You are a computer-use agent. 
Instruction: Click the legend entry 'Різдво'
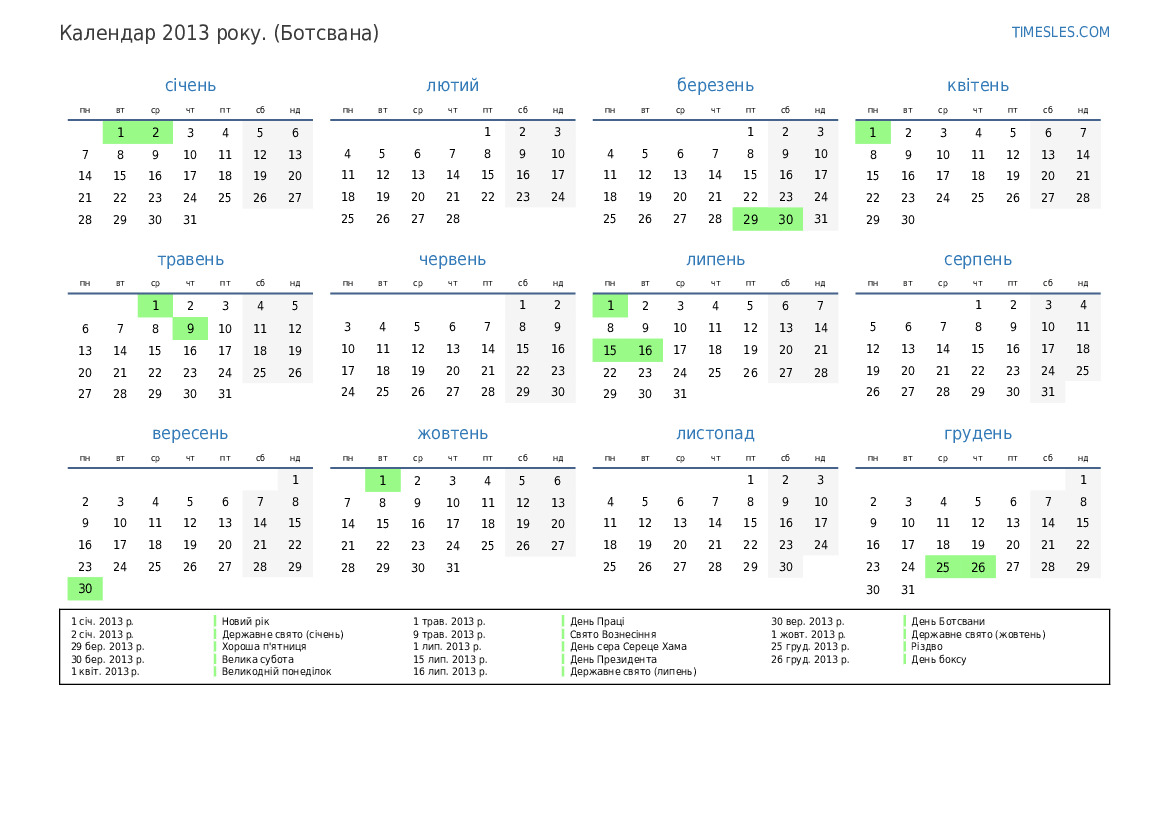click(927, 647)
